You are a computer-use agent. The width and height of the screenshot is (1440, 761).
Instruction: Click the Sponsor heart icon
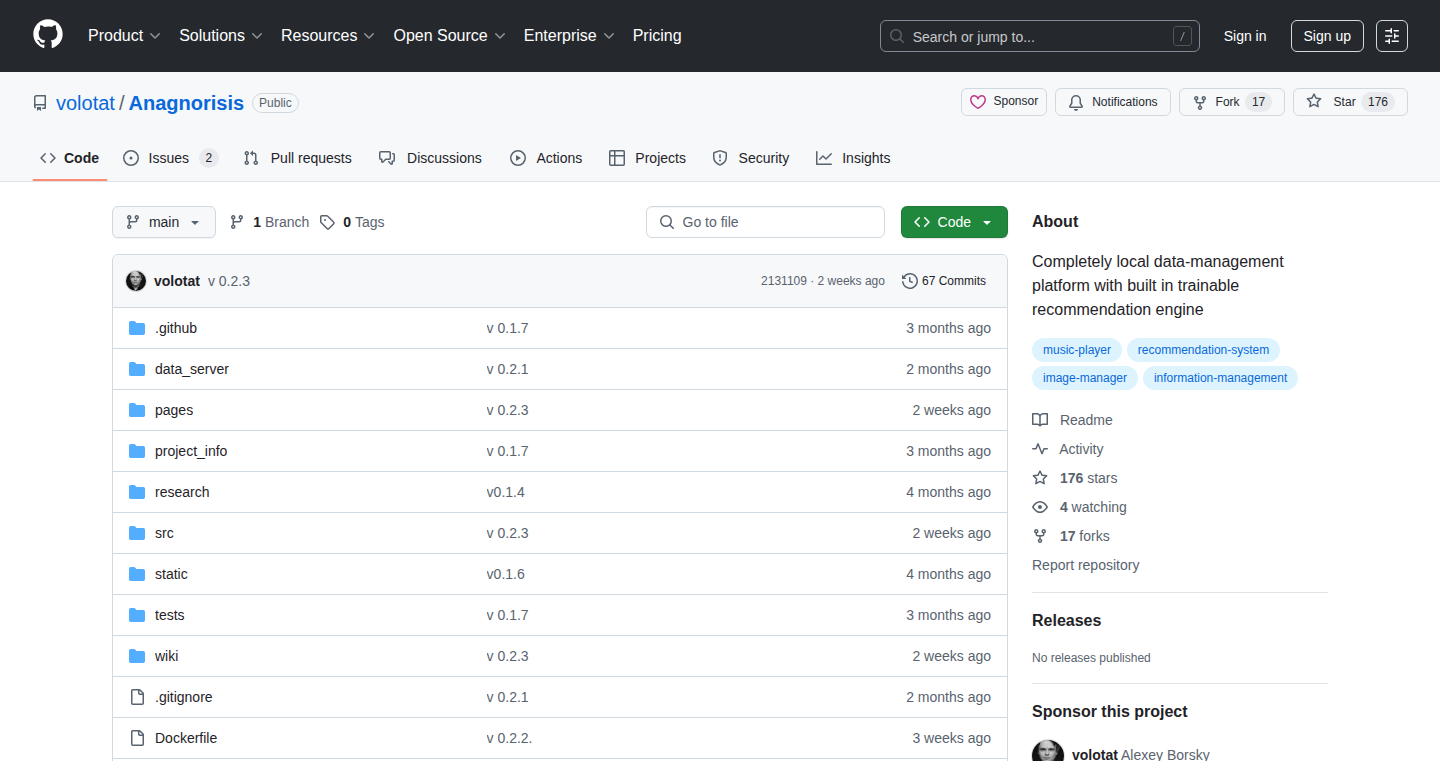pyautogui.click(x=978, y=102)
